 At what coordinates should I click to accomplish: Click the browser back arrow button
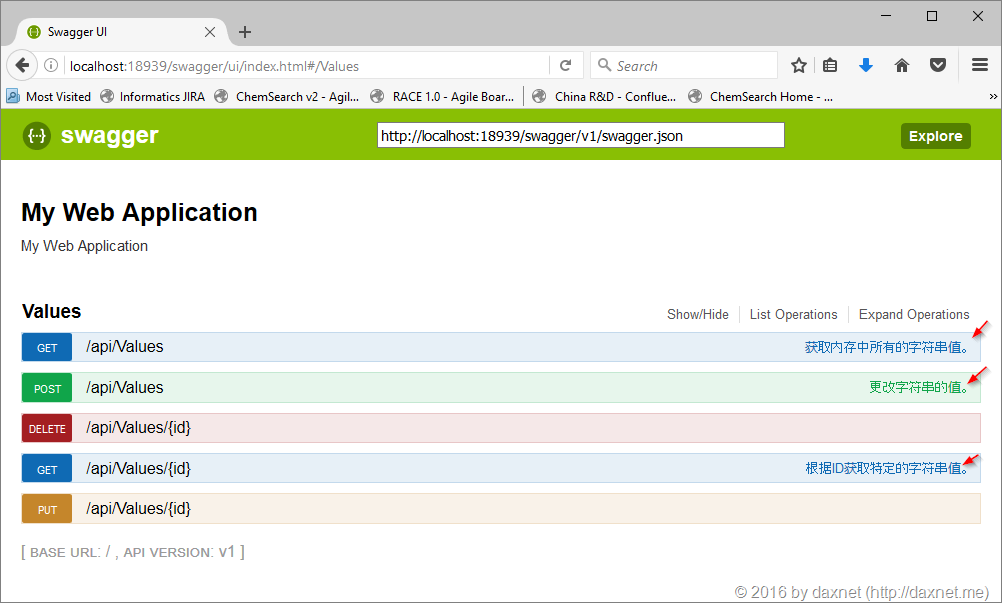coord(22,65)
